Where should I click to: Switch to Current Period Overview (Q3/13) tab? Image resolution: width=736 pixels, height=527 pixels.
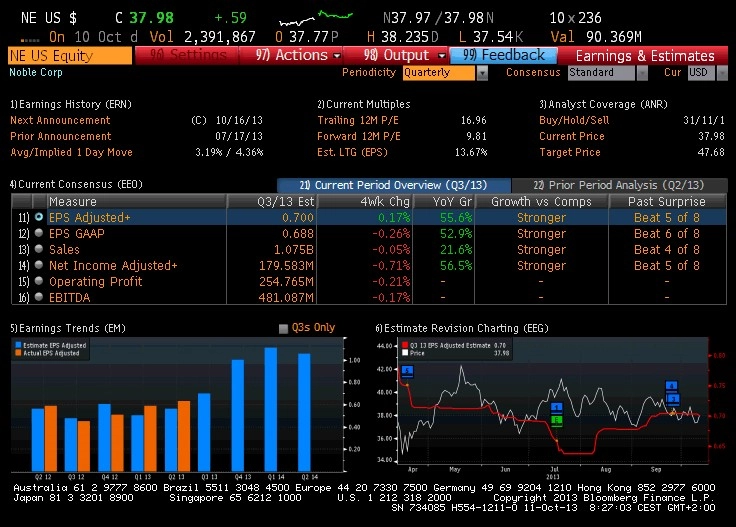393,185
